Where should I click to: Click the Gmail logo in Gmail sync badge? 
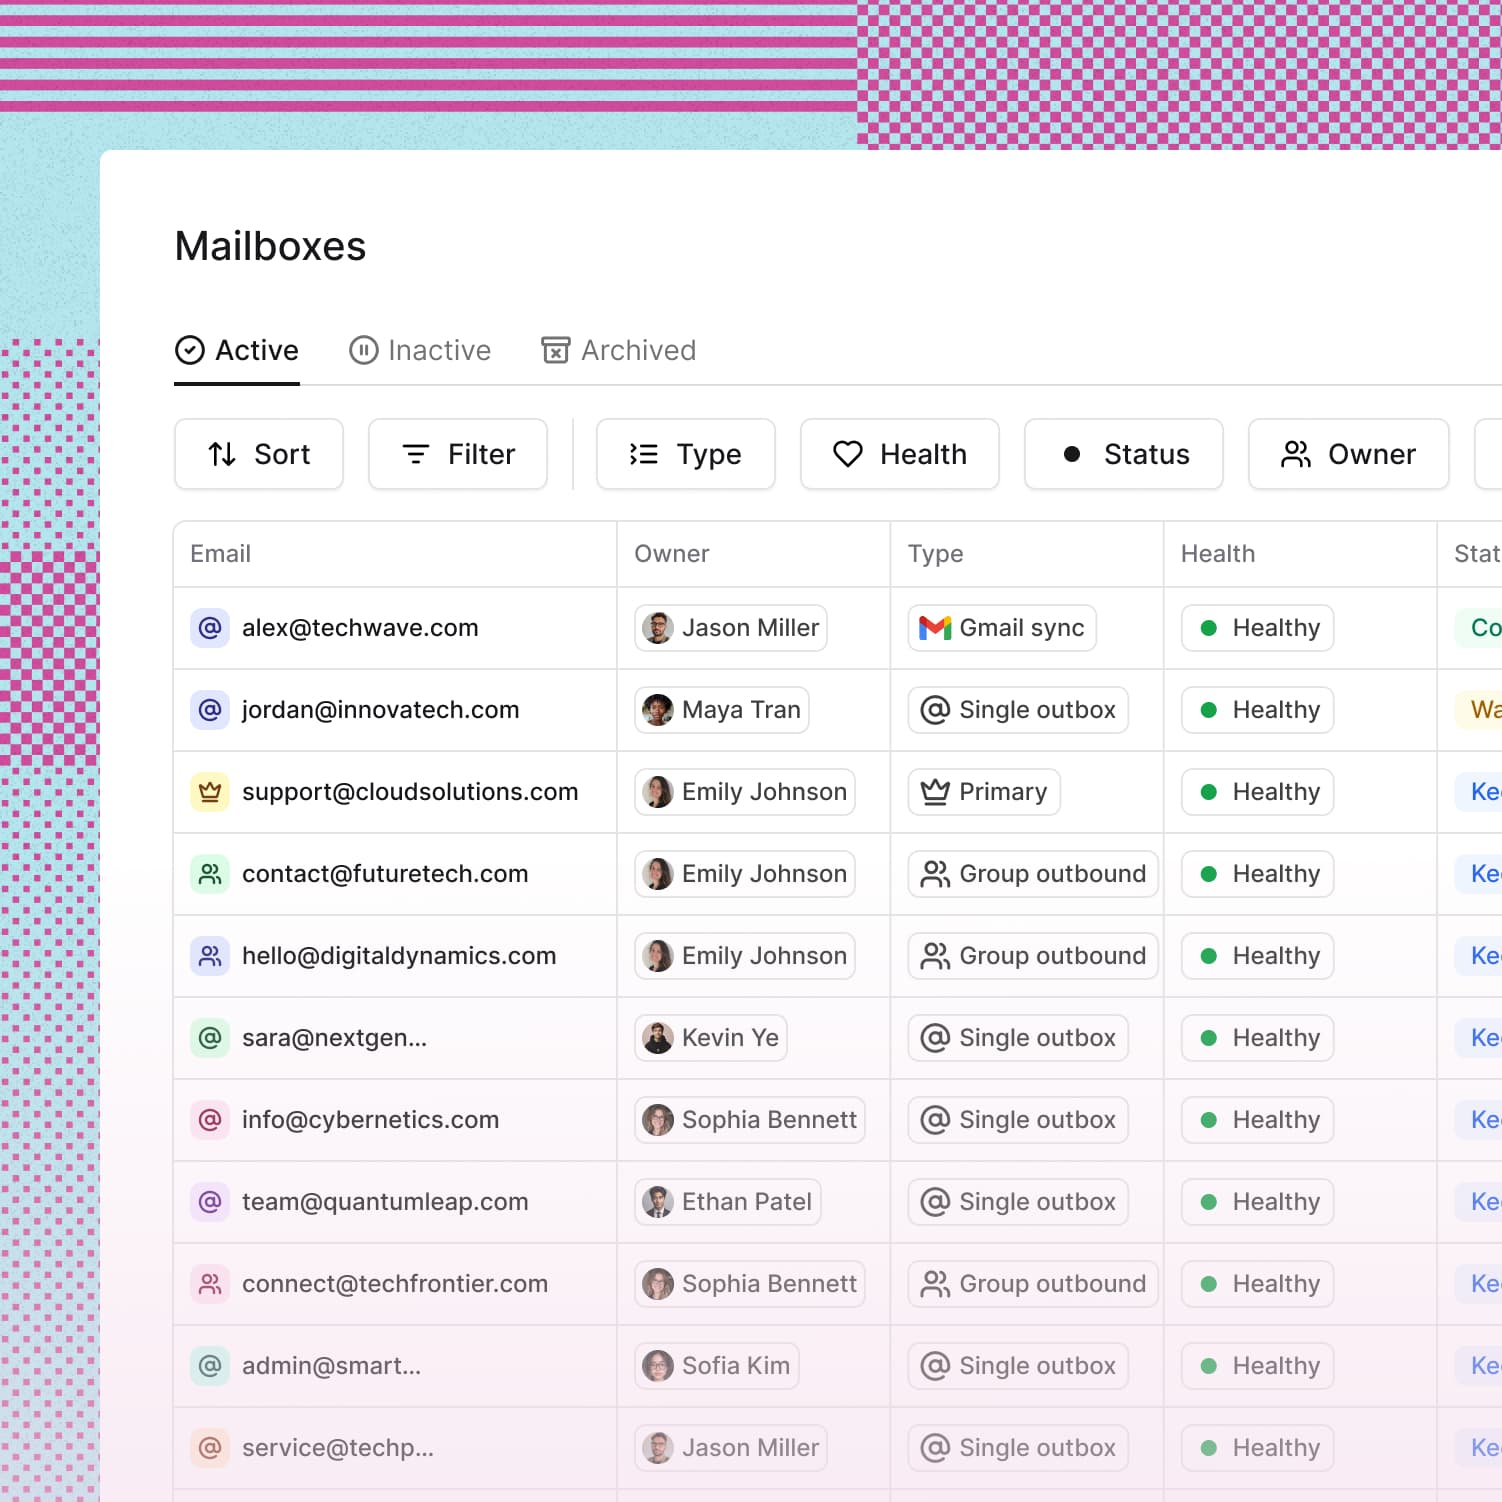coord(934,628)
